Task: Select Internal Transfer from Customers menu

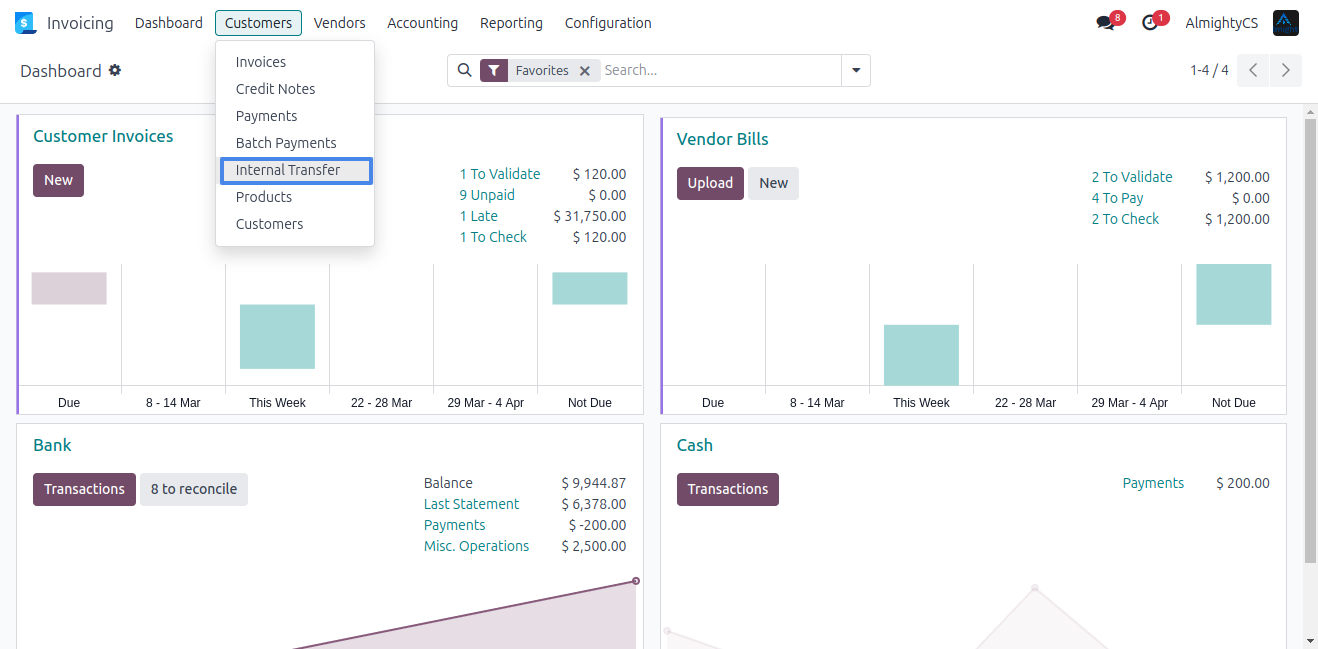Action: click(288, 170)
